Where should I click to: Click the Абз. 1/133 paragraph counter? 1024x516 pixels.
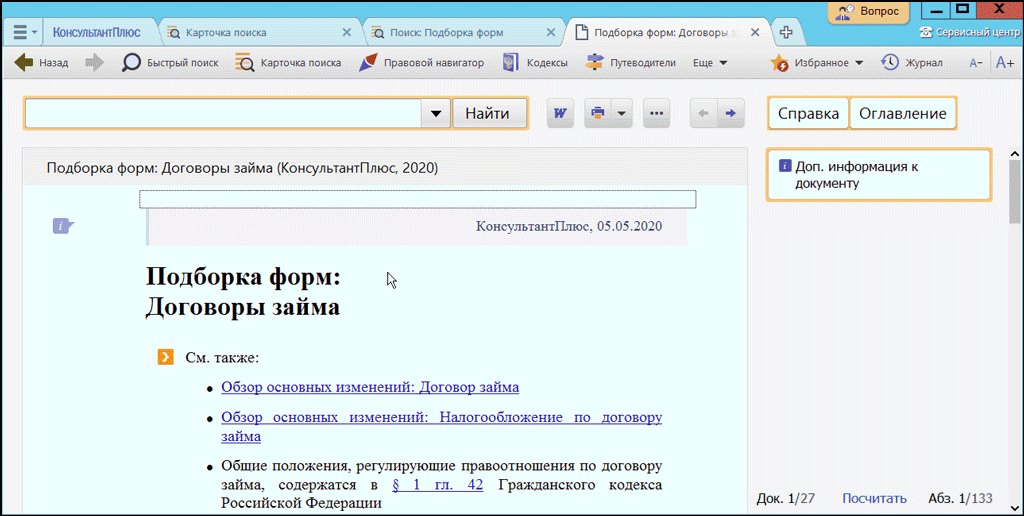coord(960,498)
